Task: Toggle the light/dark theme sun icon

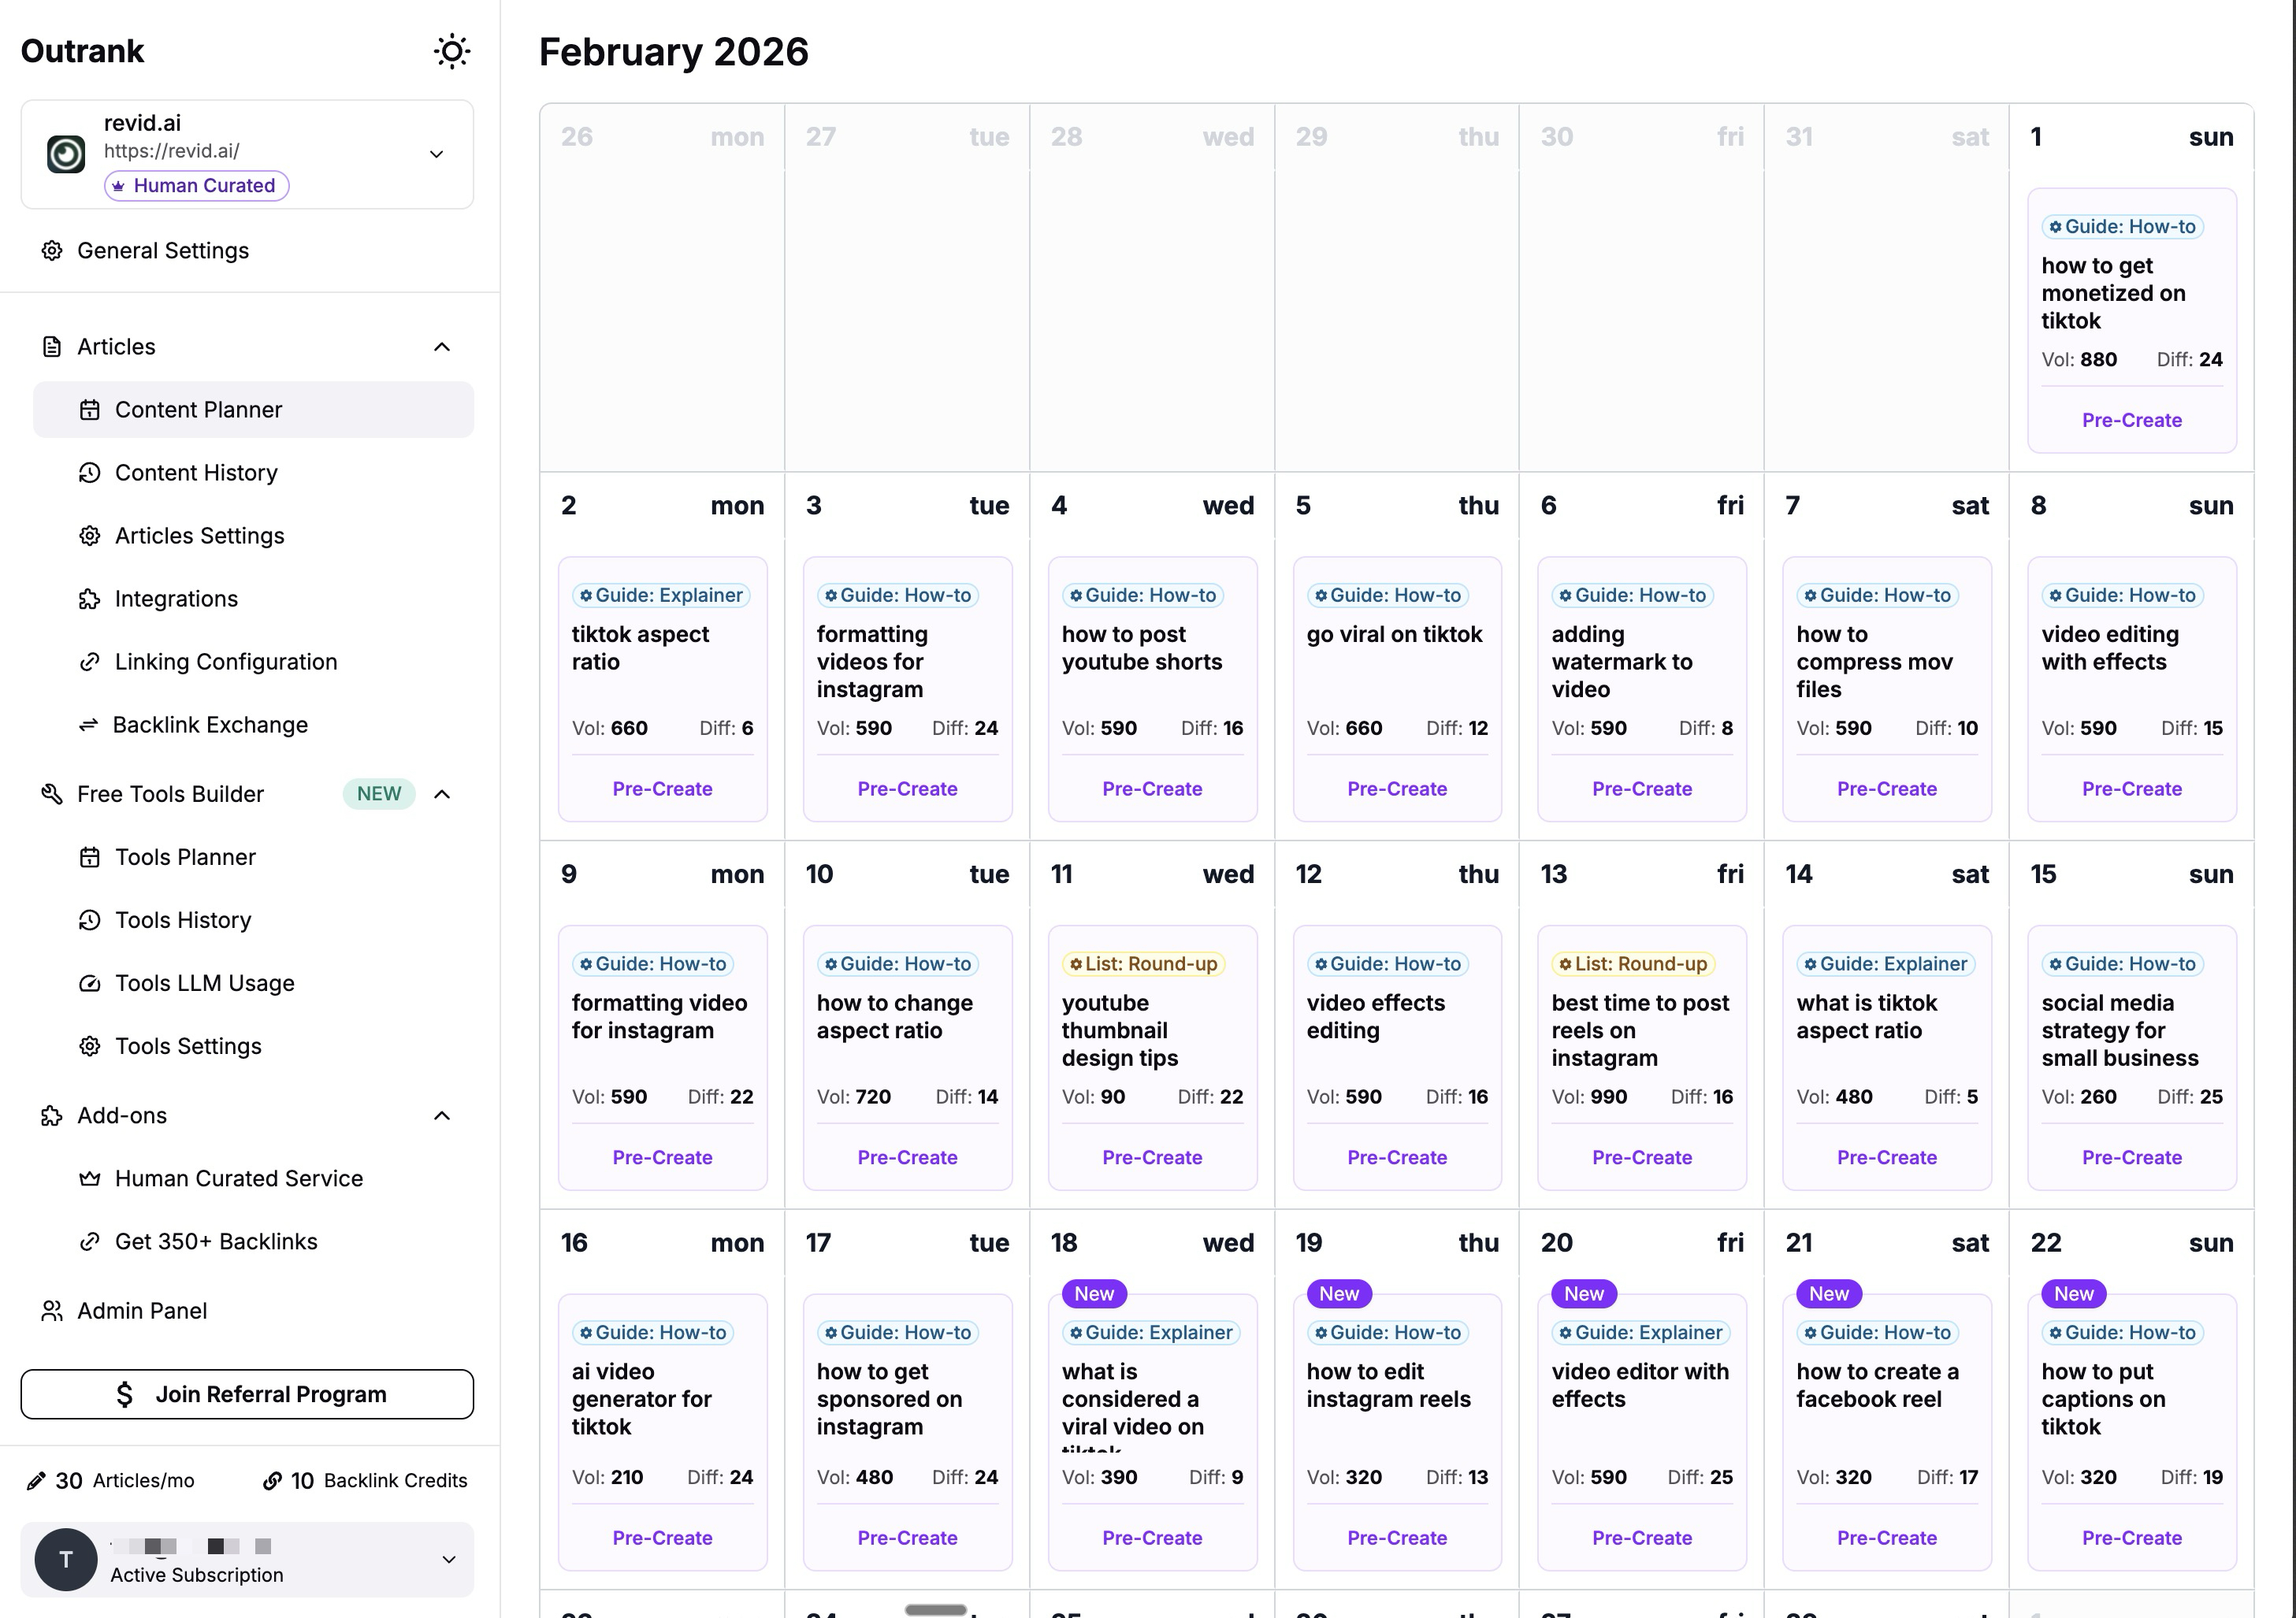Action: [x=452, y=51]
